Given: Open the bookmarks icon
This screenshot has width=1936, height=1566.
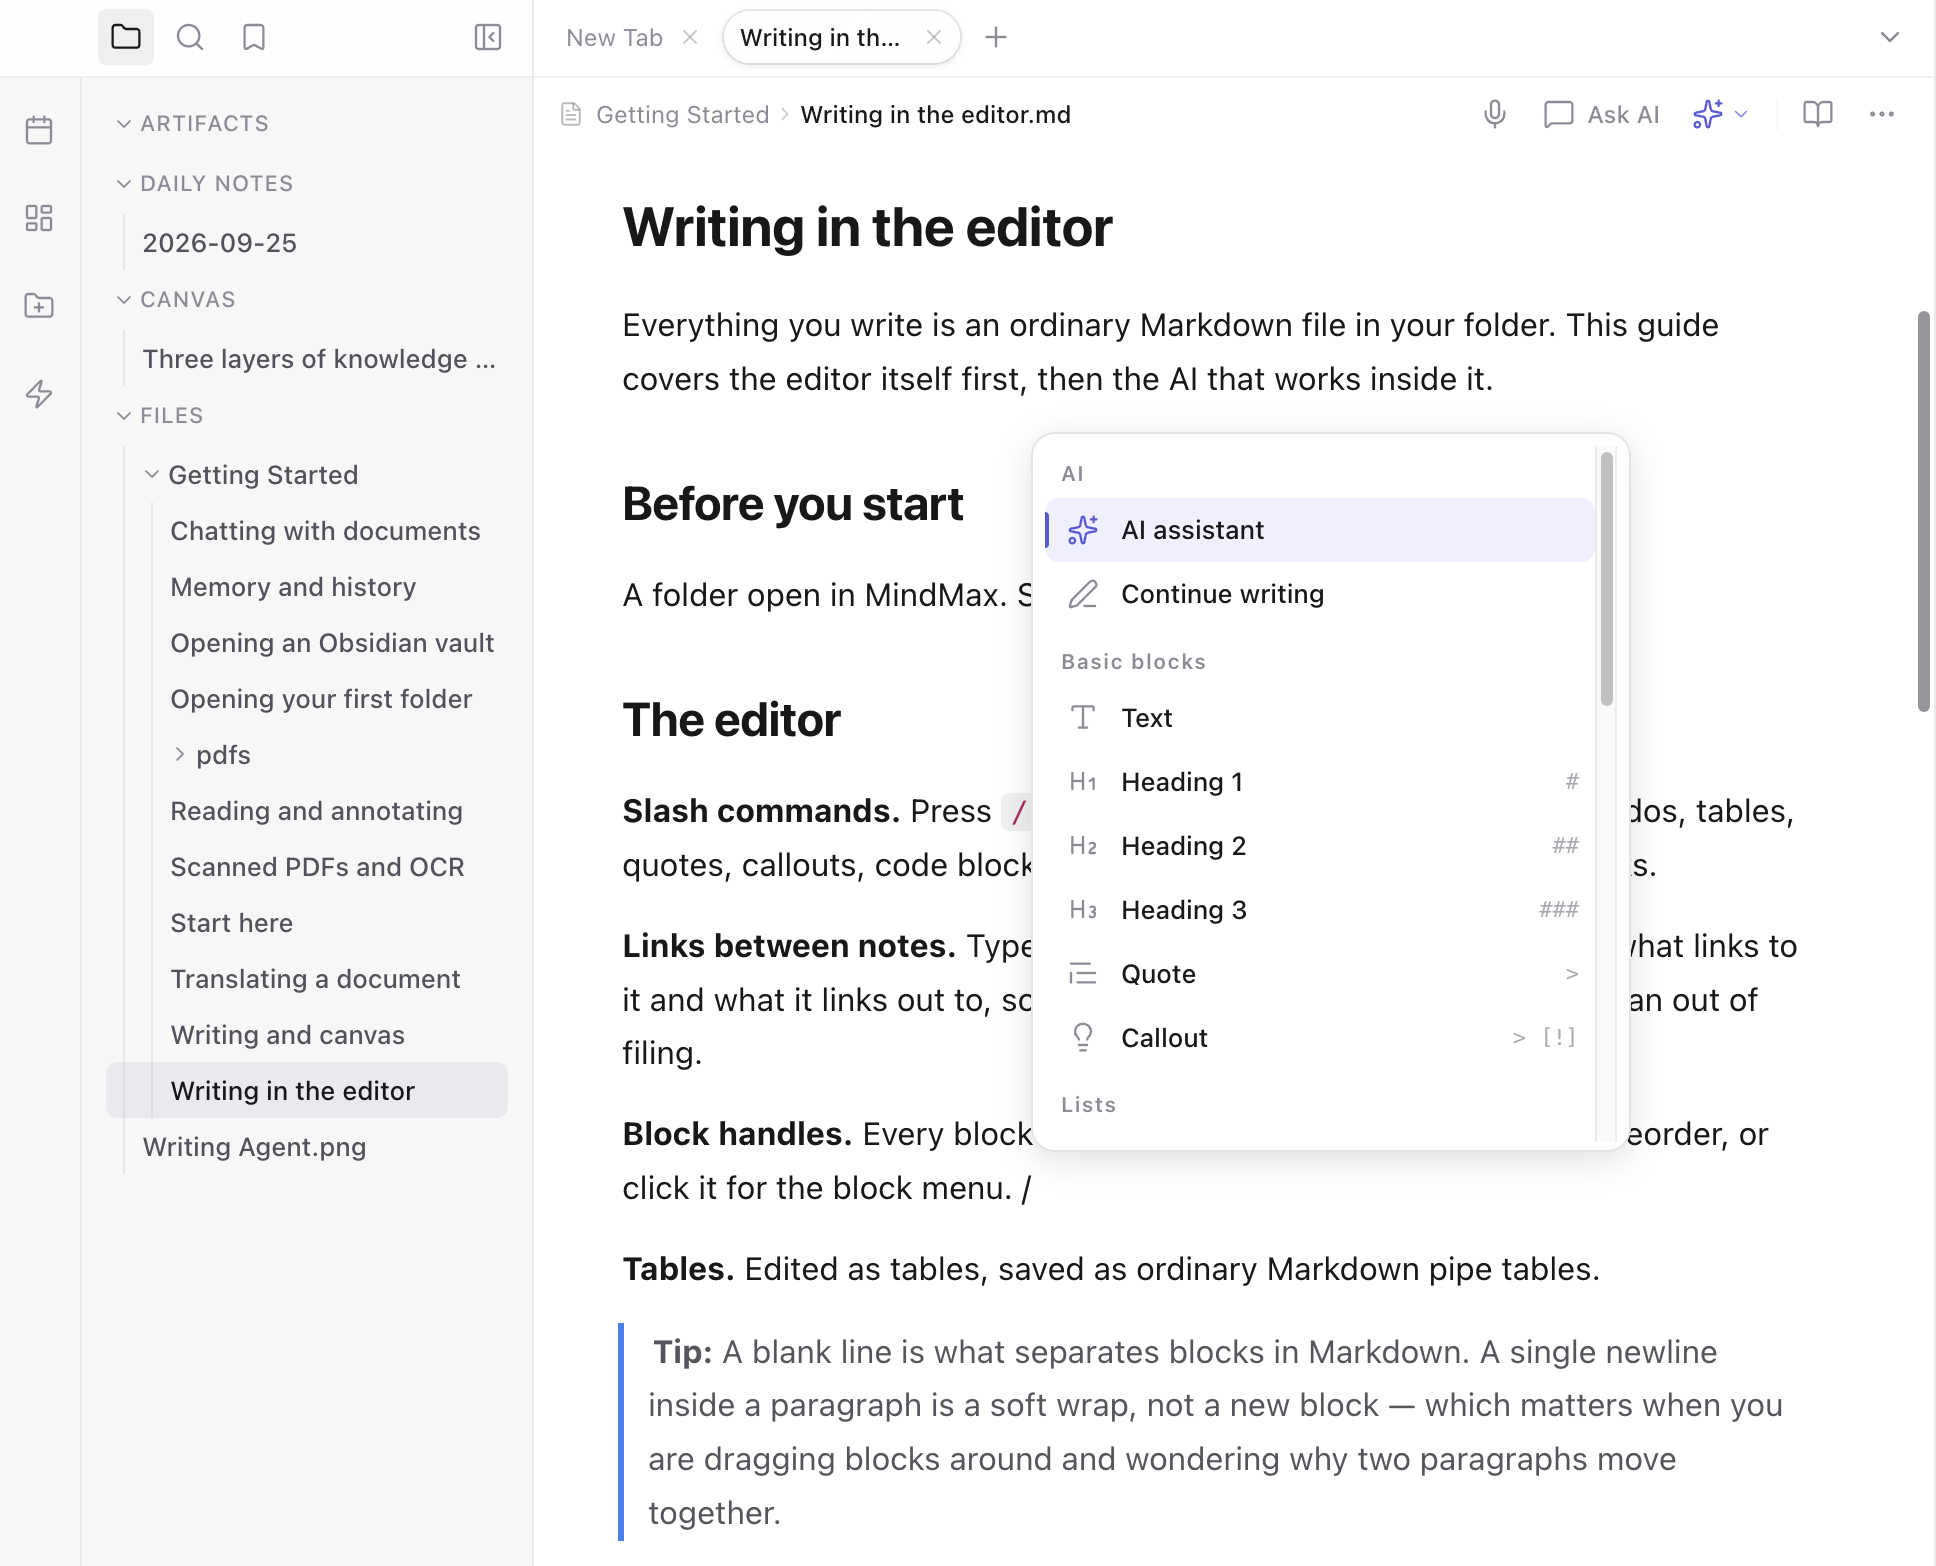Looking at the screenshot, I should [254, 37].
